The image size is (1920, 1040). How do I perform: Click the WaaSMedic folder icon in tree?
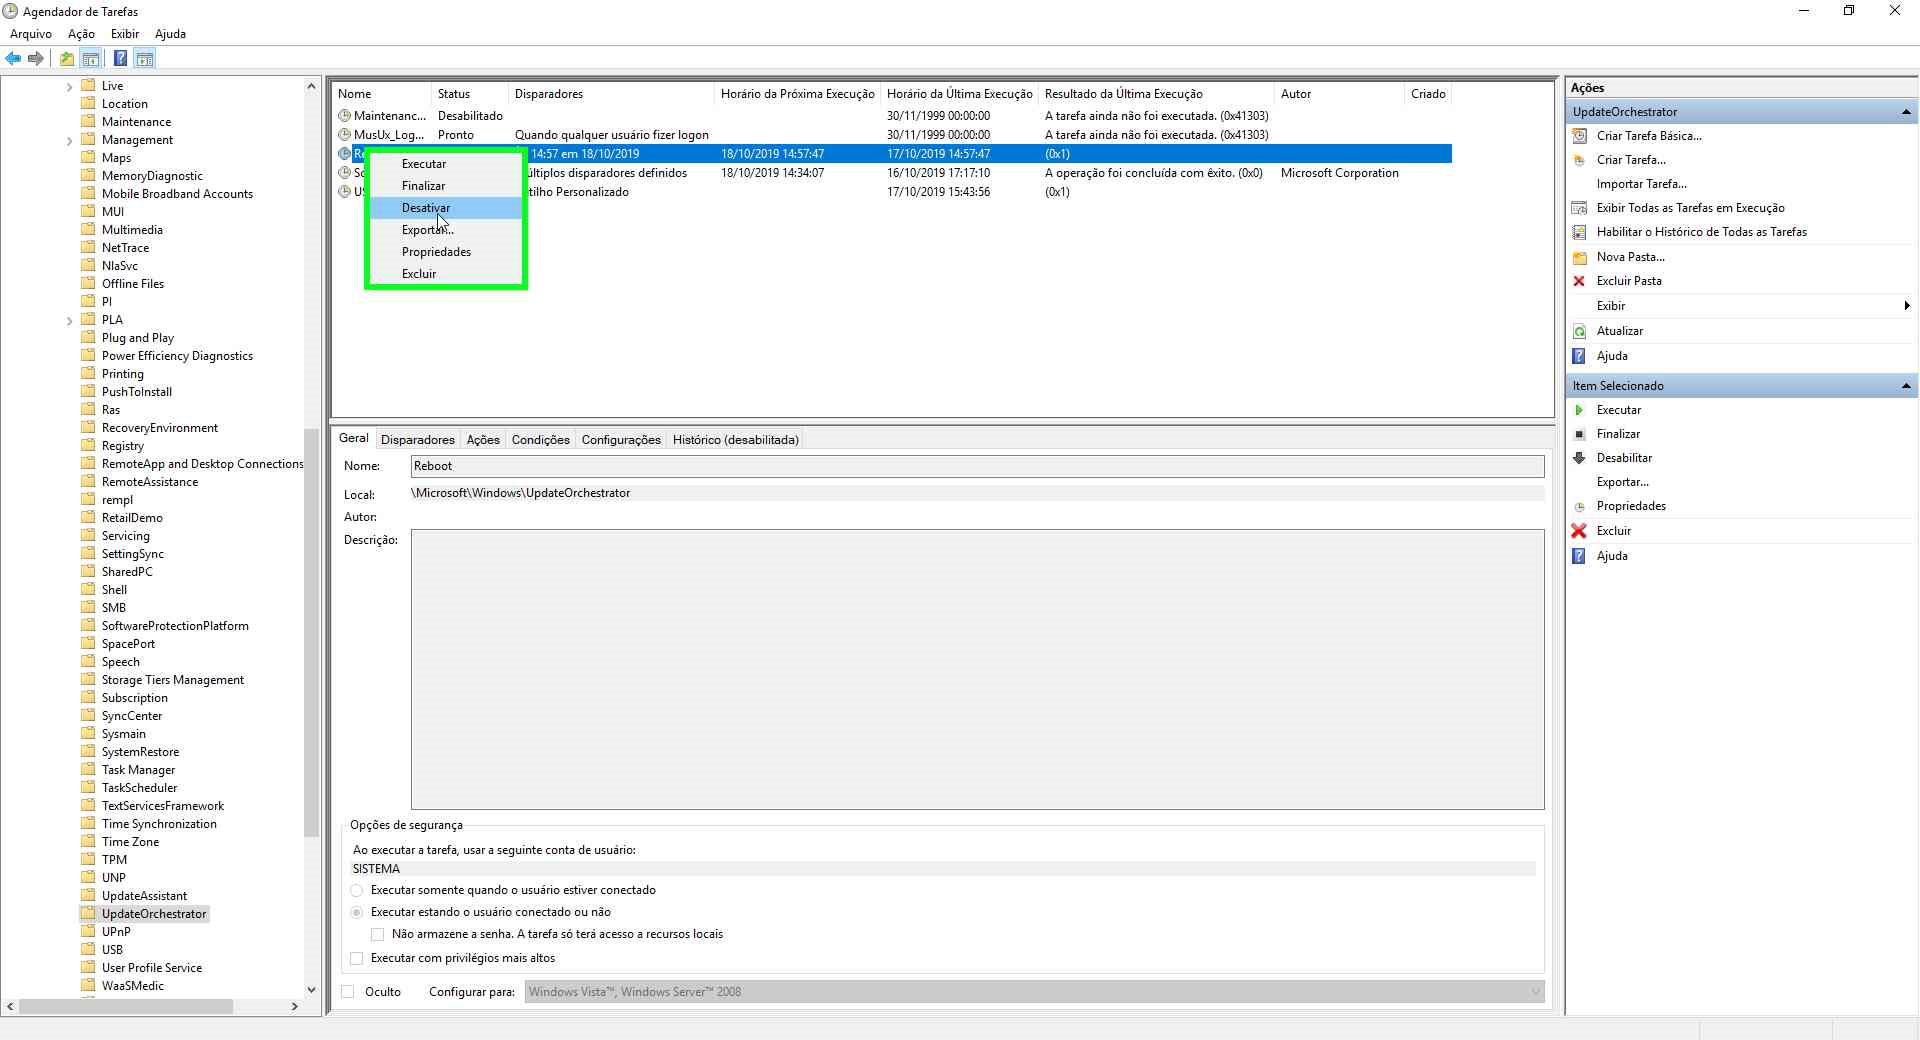click(x=88, y=986)
